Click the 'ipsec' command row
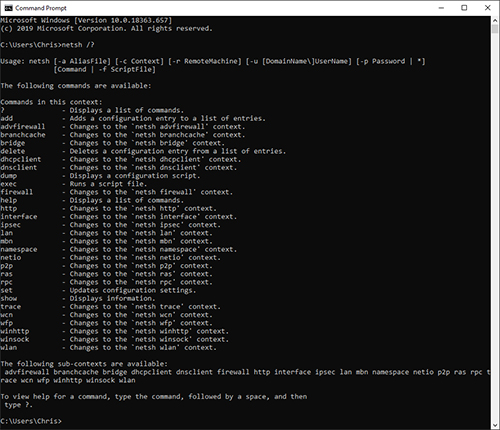This screenshot has width=500, height=430. (x=111, y=225)
